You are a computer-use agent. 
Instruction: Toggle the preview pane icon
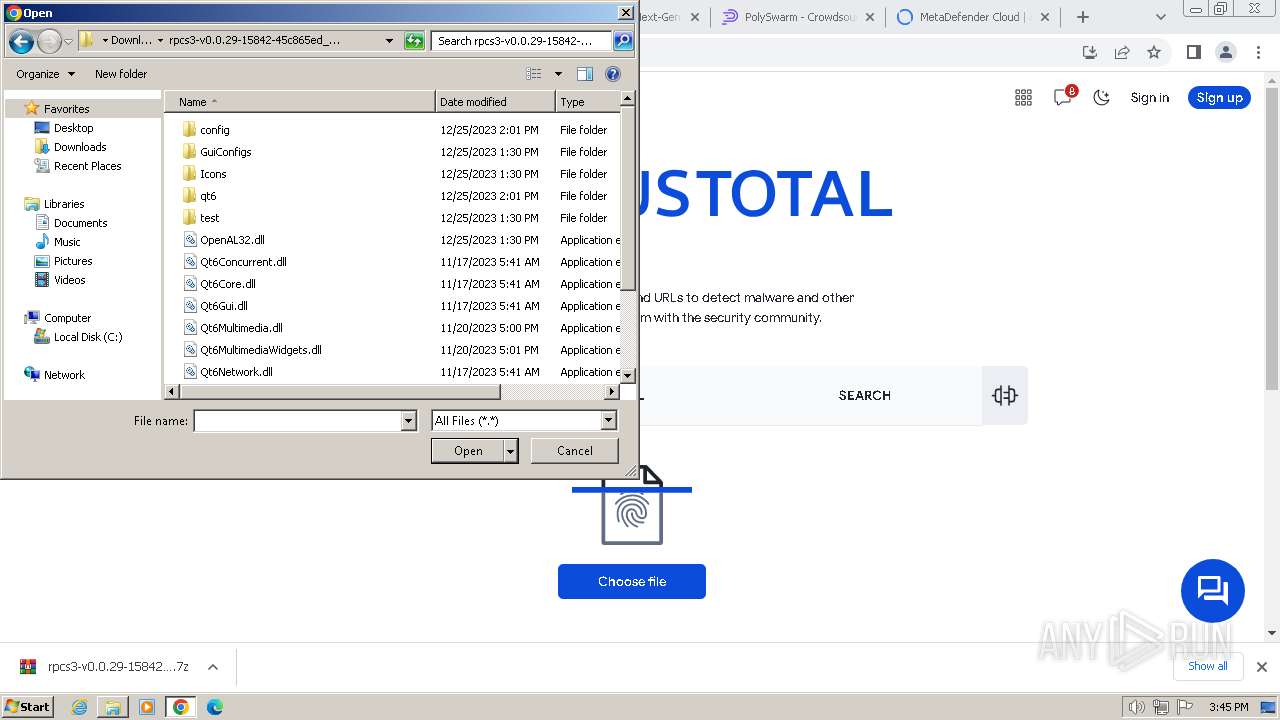pyautogui.click(x=585, y=74)
